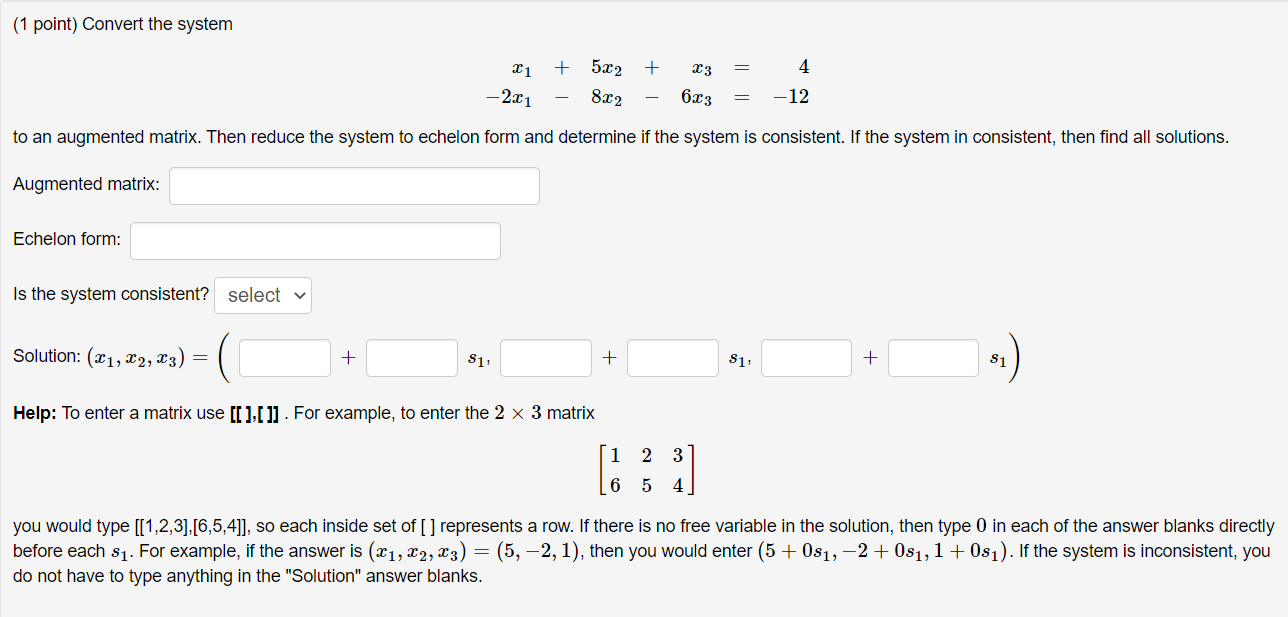Expand the 'Is the system consistent?' selector

[262, 294]
